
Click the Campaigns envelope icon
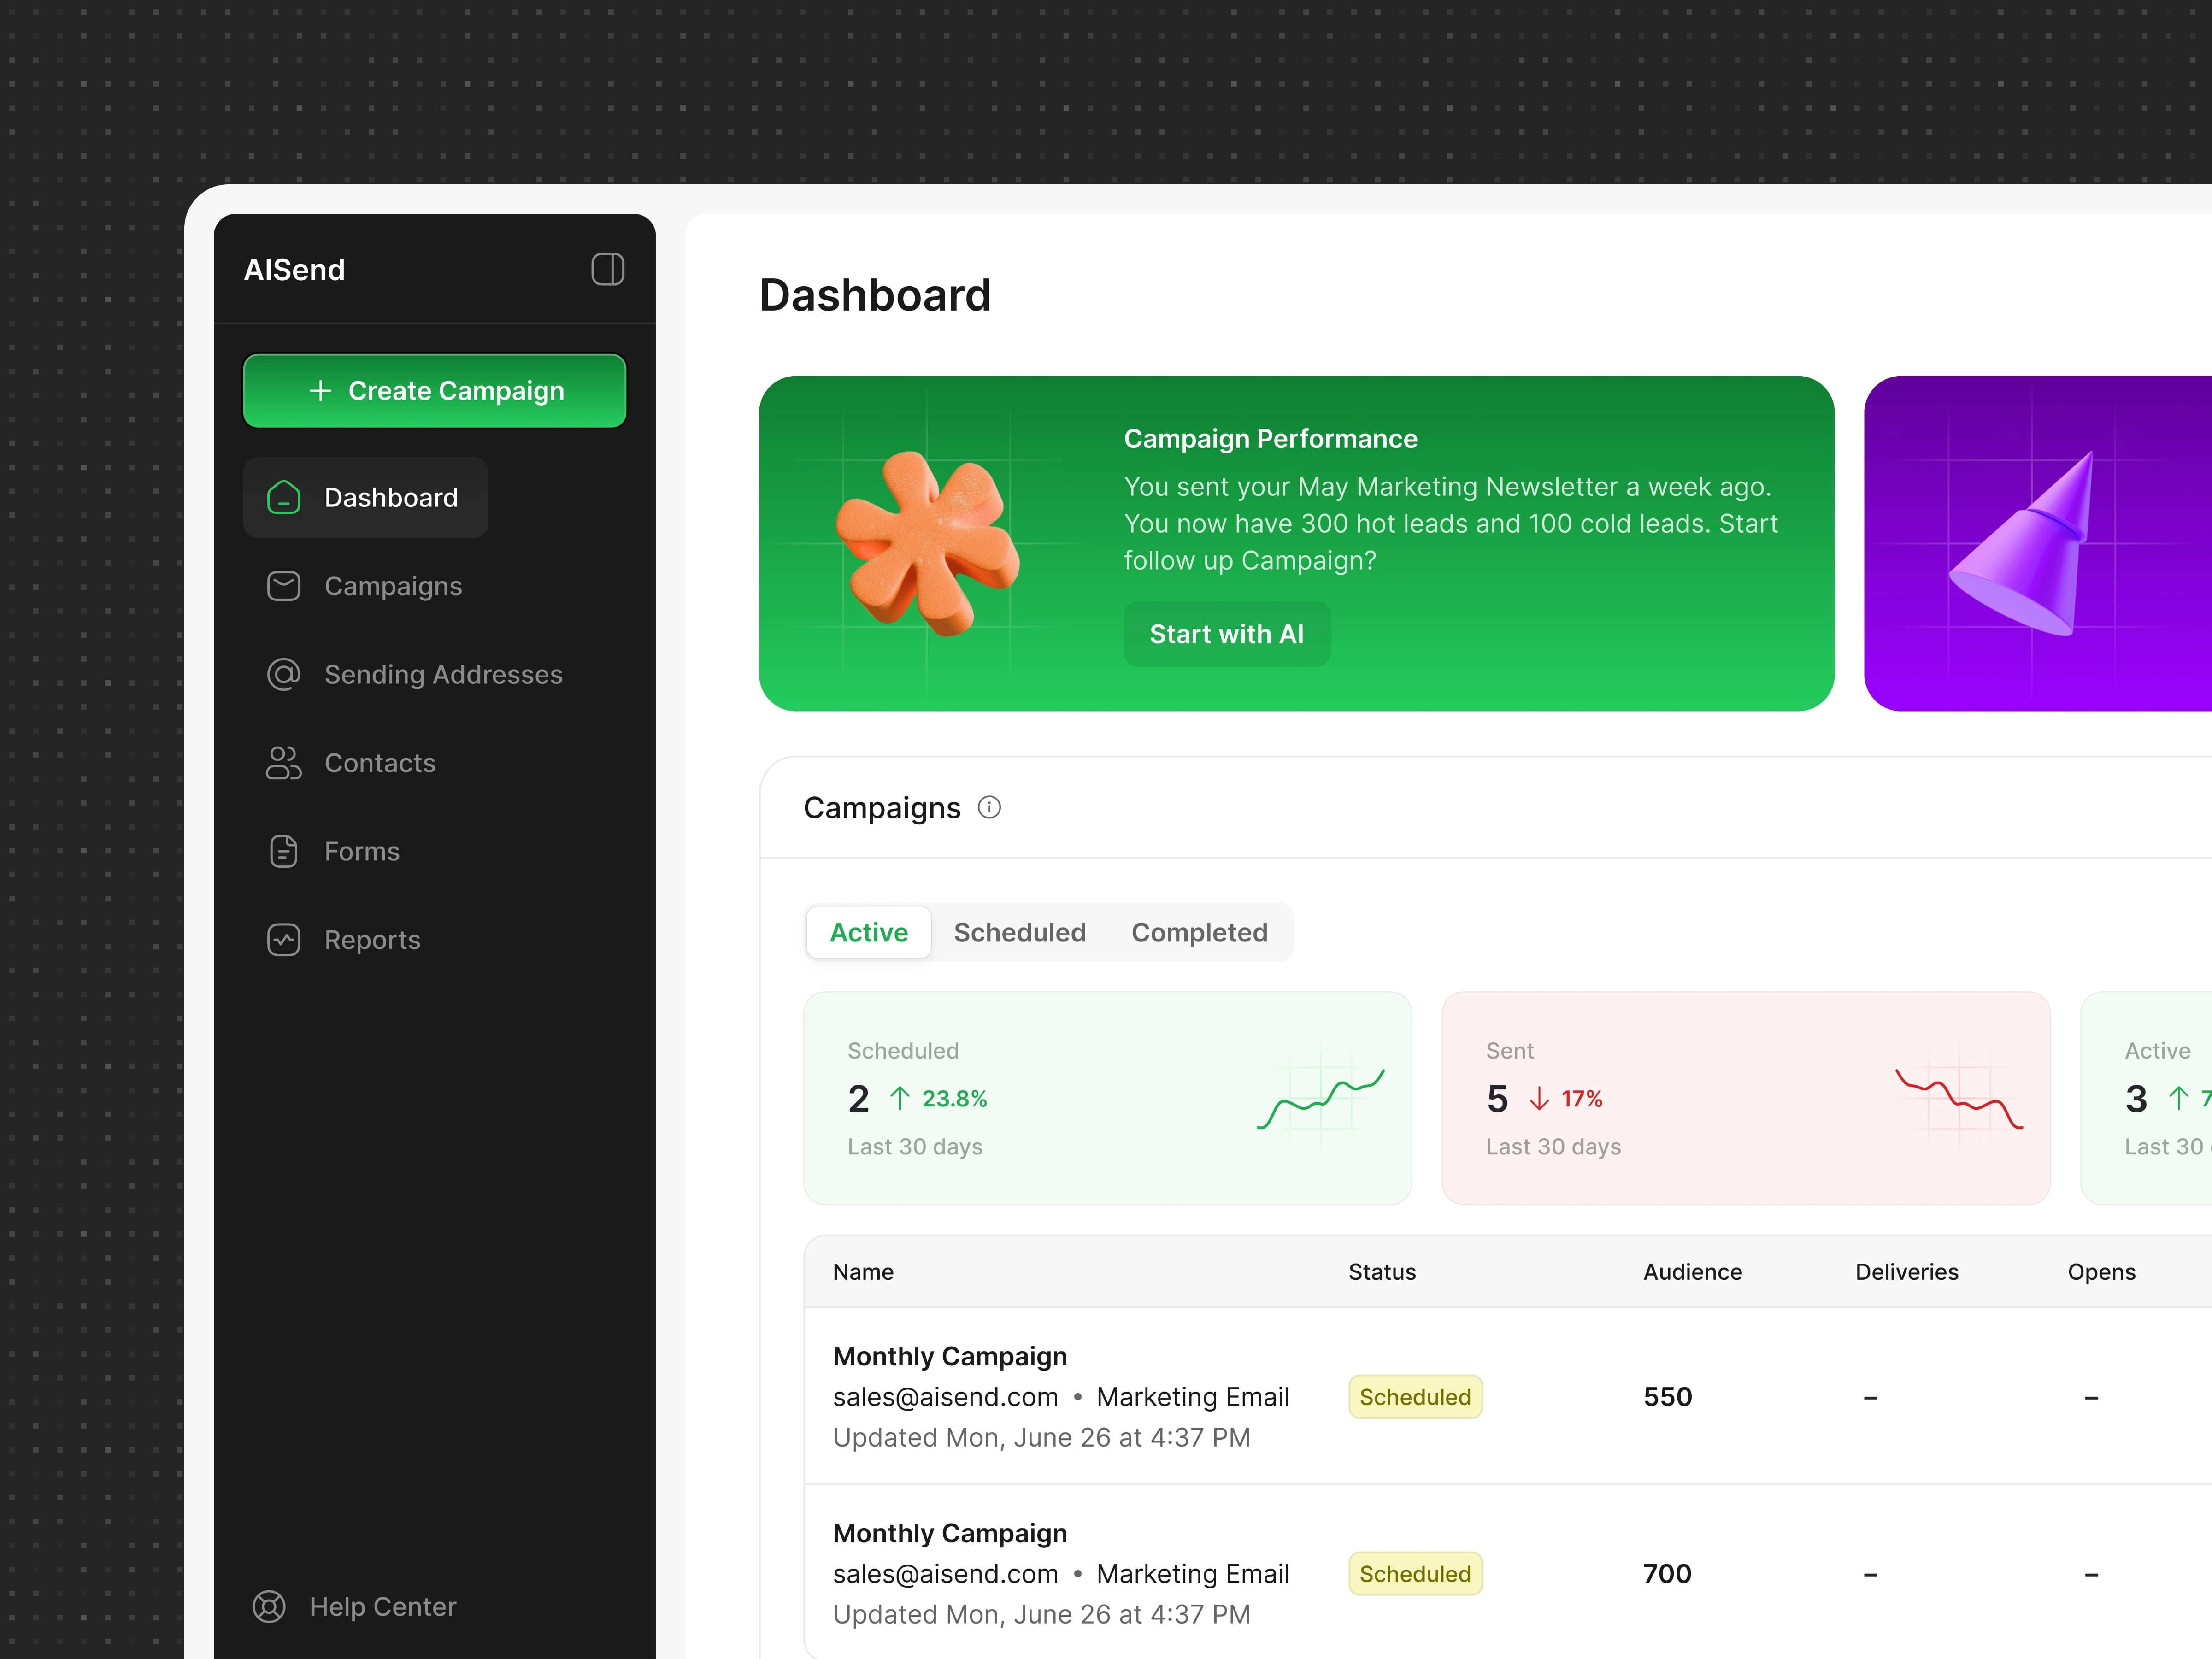(284, 586)
